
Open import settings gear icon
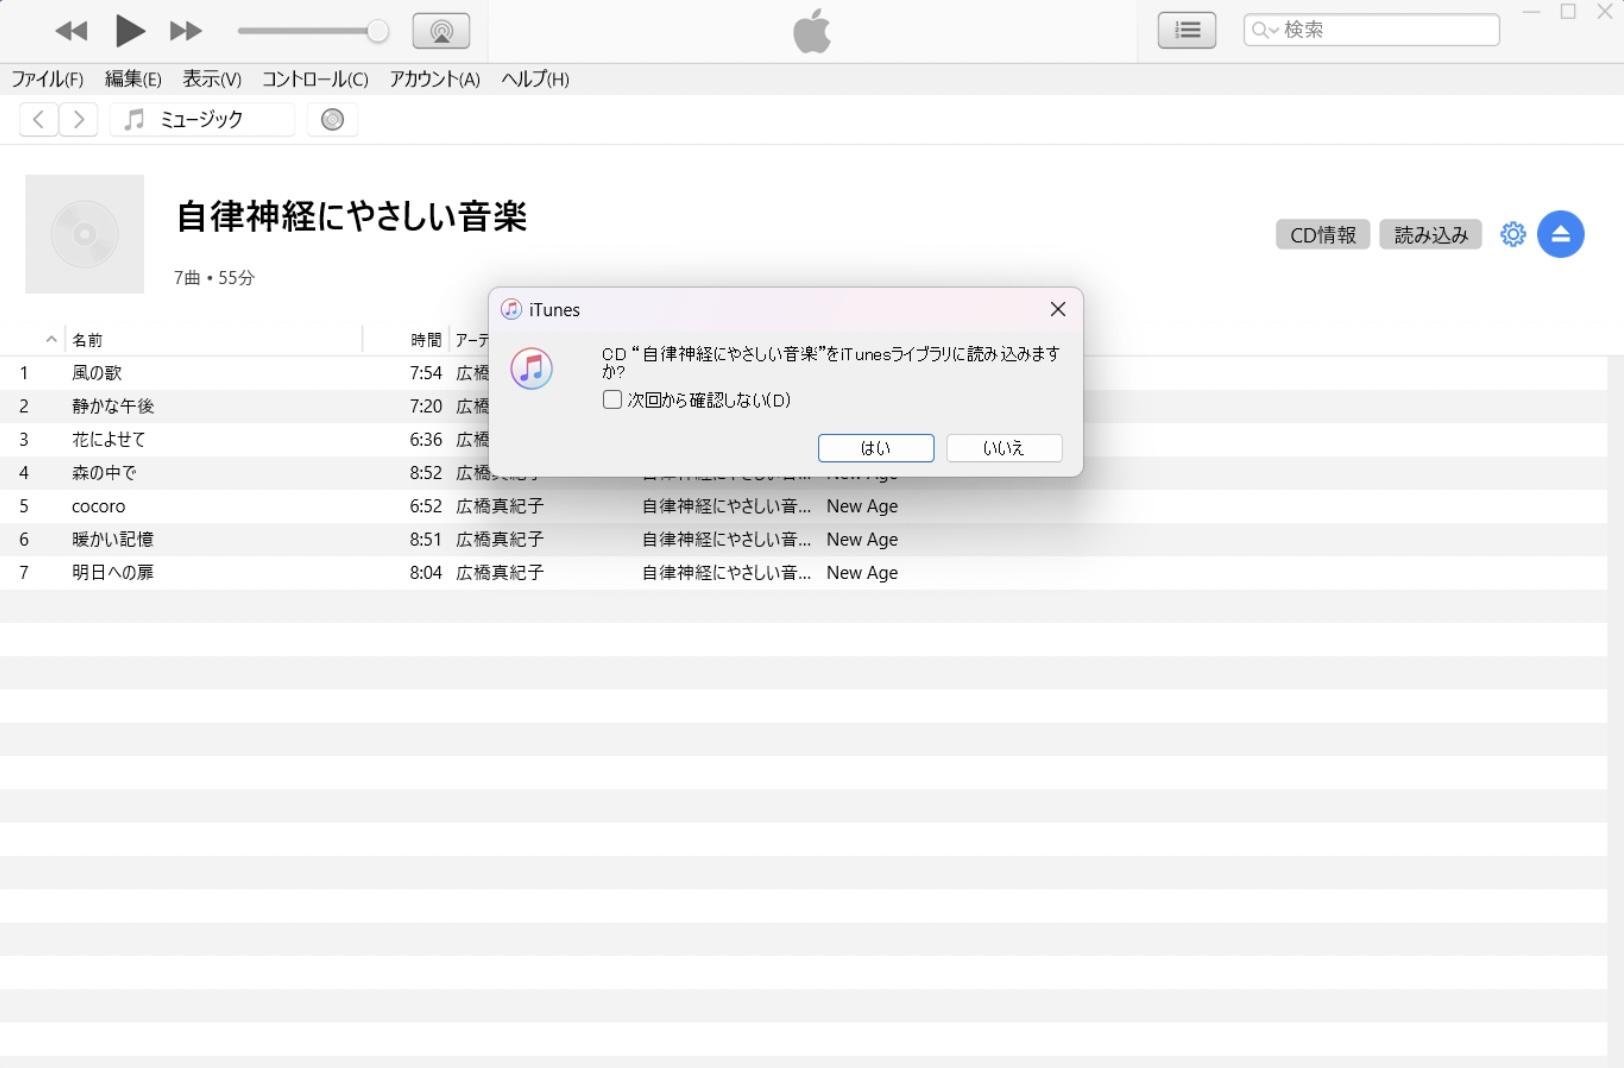[x=1513, y=234]
